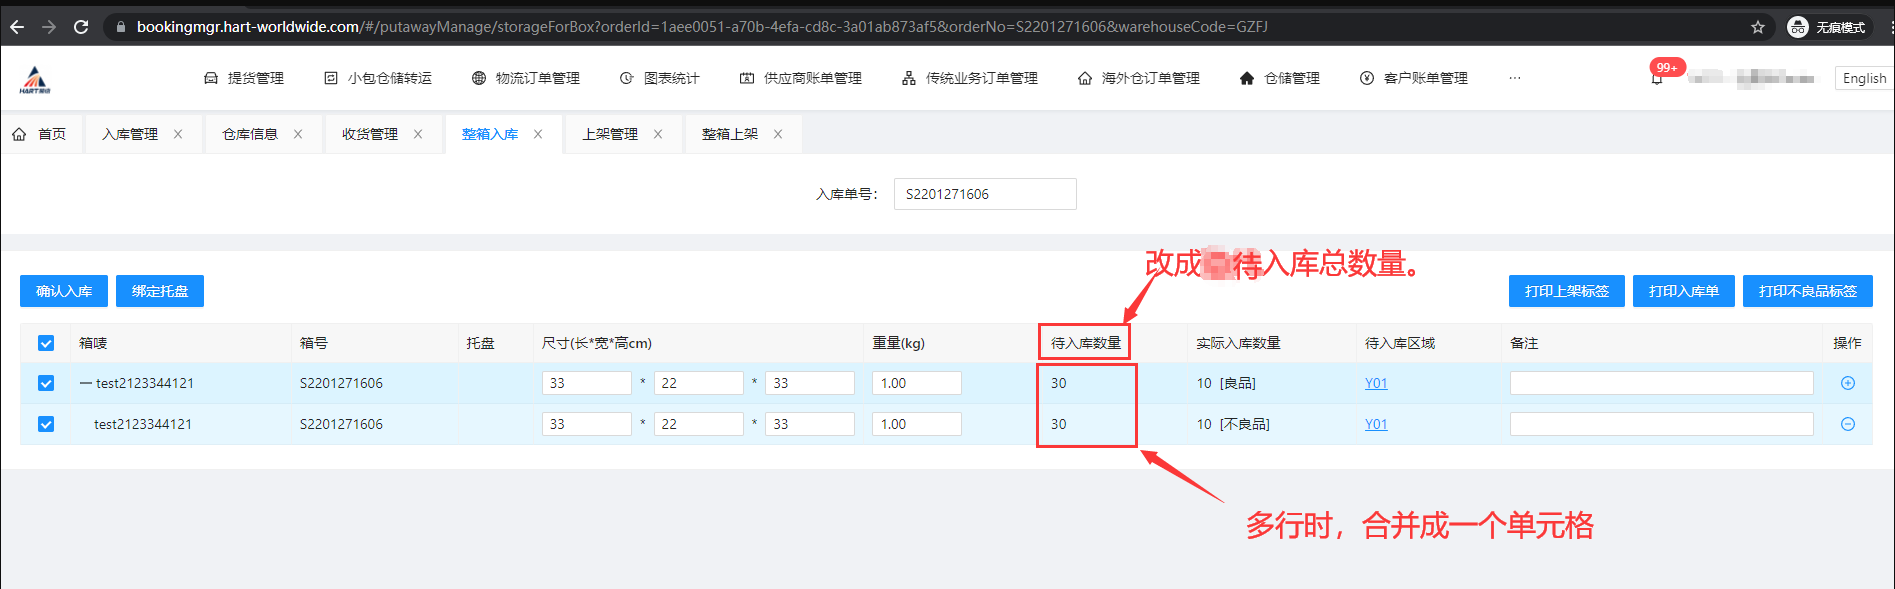Open the notification bell with 99+ badge
The width and height of the screenshot is (1895, 589).
1657,78
